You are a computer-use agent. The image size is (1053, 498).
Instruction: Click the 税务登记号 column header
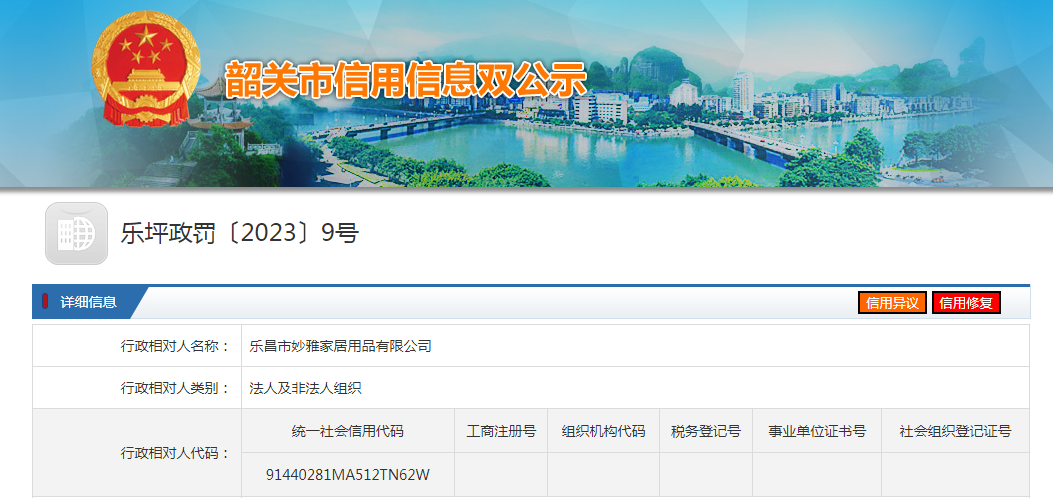coord(706,431)
